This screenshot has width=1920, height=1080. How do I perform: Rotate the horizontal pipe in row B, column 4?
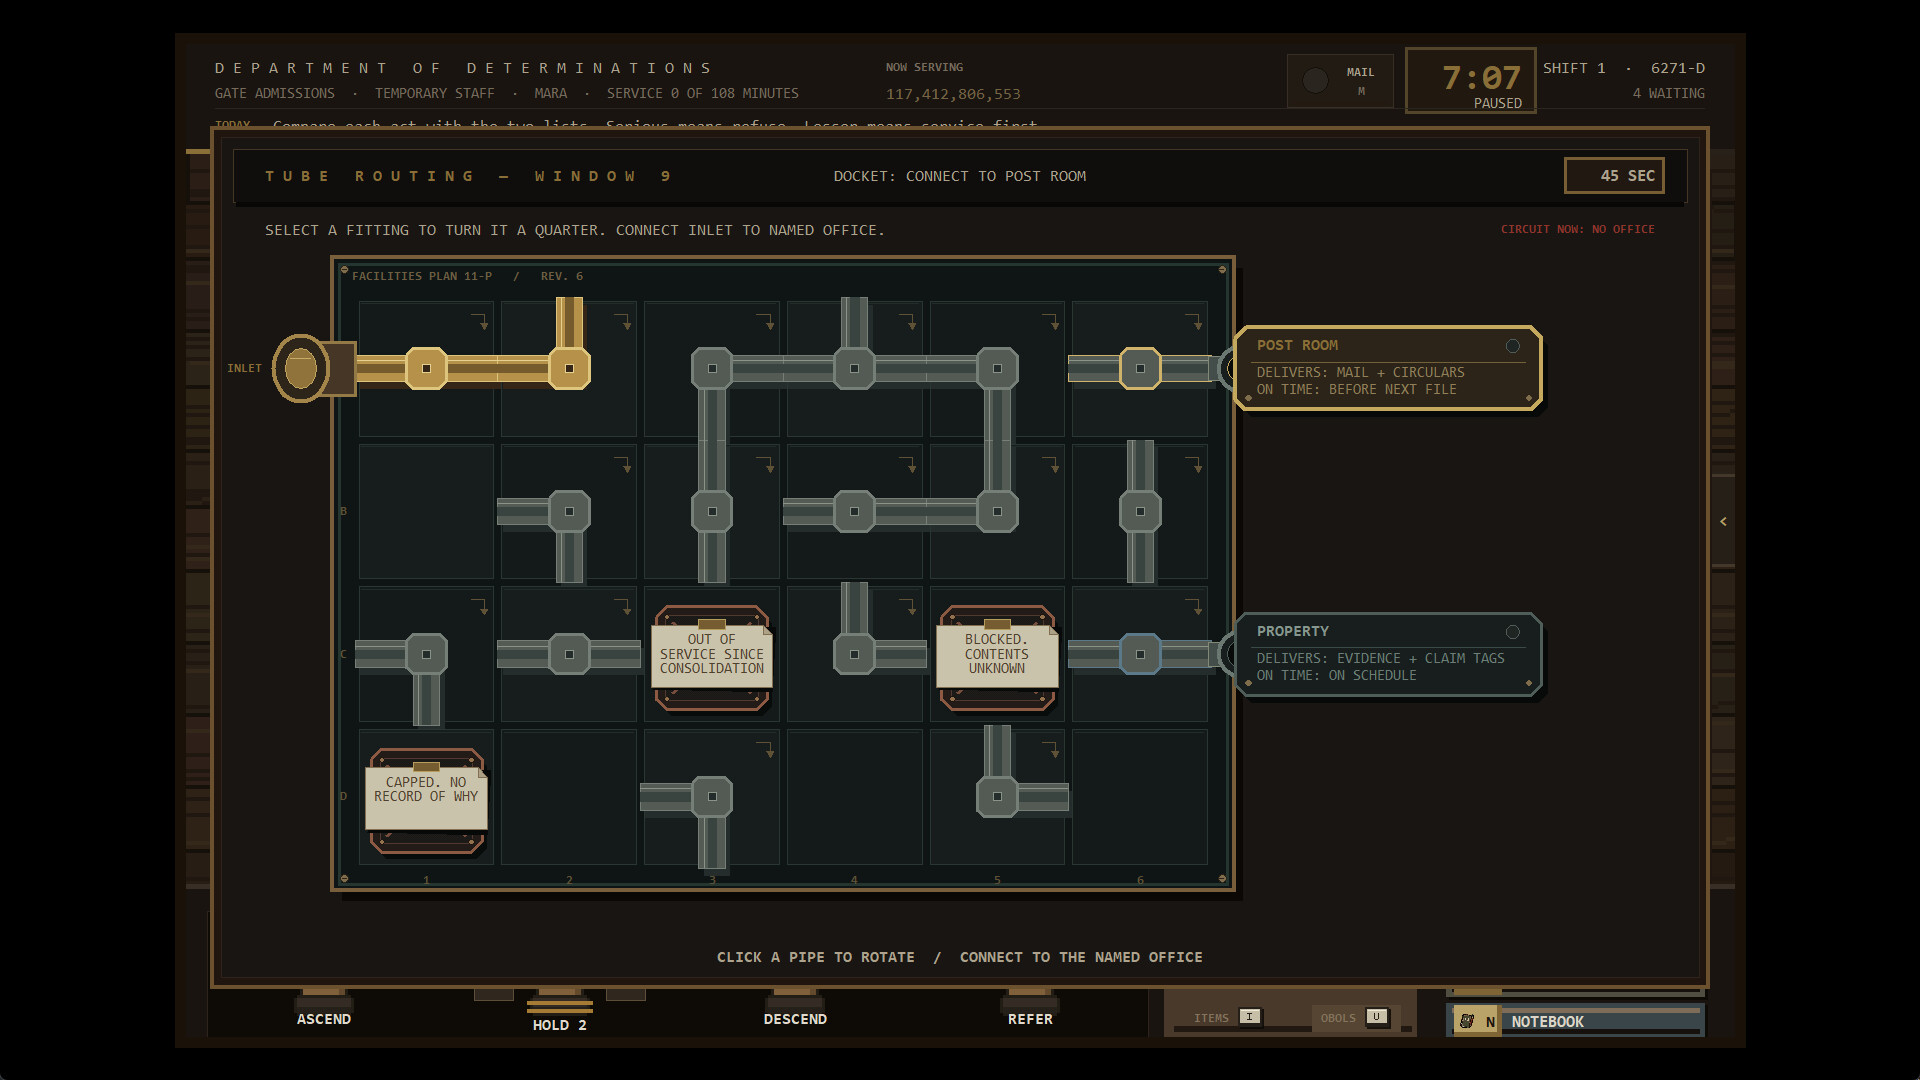point(854,512)
